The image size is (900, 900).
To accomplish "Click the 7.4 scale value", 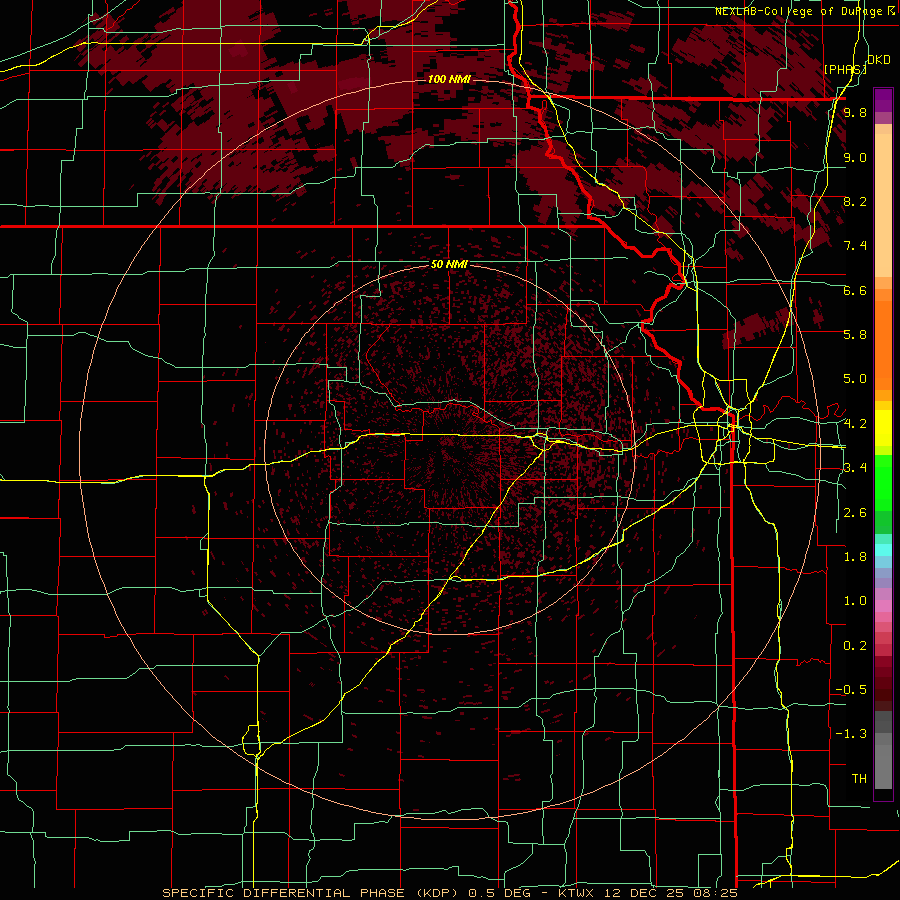I will (x=855, y=246).
